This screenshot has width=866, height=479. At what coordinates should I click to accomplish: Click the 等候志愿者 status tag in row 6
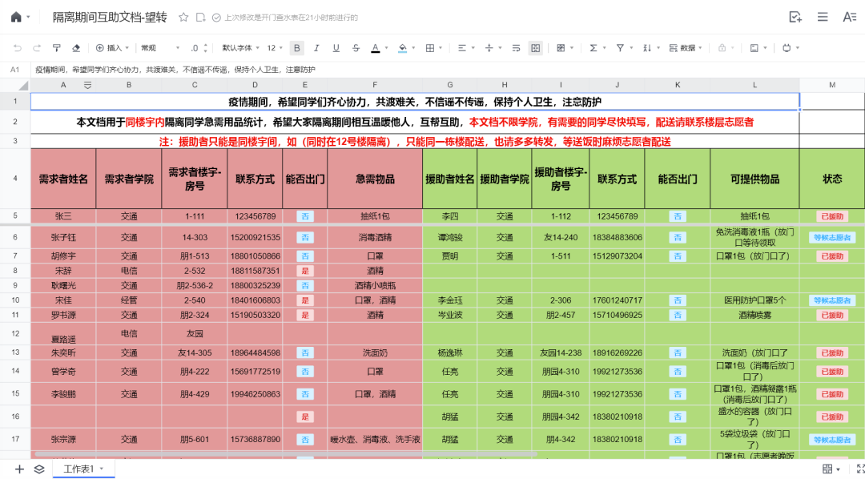831,237
